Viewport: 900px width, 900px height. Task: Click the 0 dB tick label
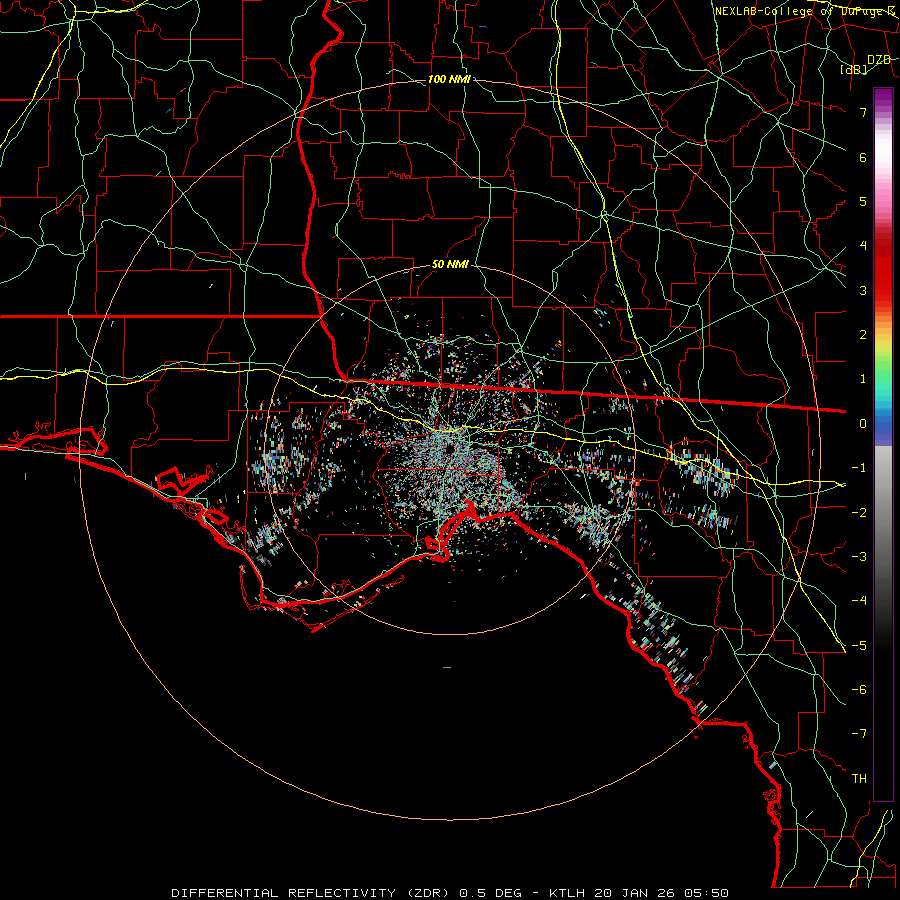point(863,424)
